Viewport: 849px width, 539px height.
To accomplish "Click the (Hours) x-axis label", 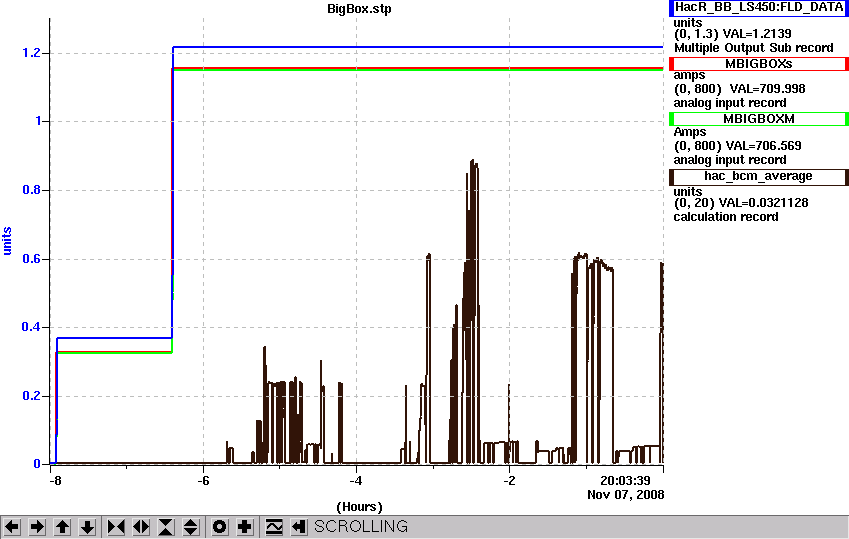I will coord(359,507).
